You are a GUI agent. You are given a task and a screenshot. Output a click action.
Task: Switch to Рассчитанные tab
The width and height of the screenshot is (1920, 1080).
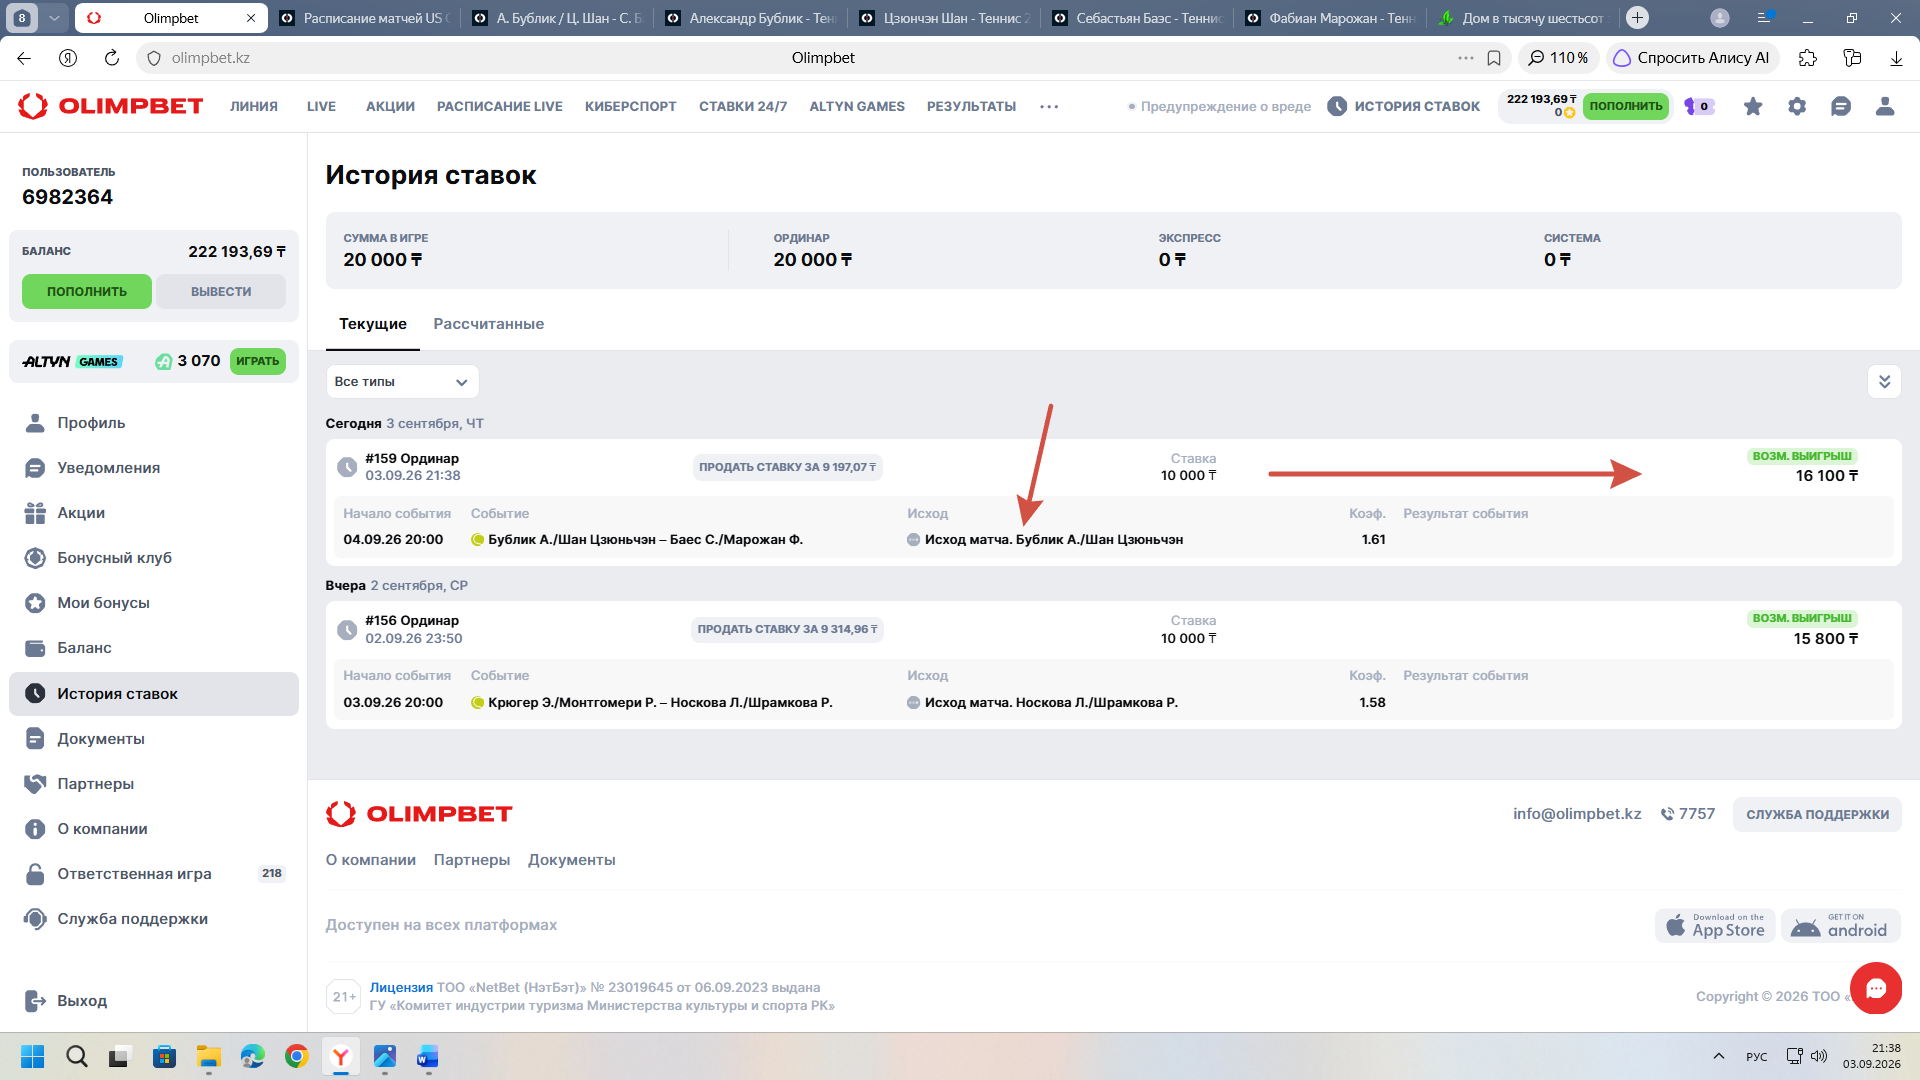488,324
